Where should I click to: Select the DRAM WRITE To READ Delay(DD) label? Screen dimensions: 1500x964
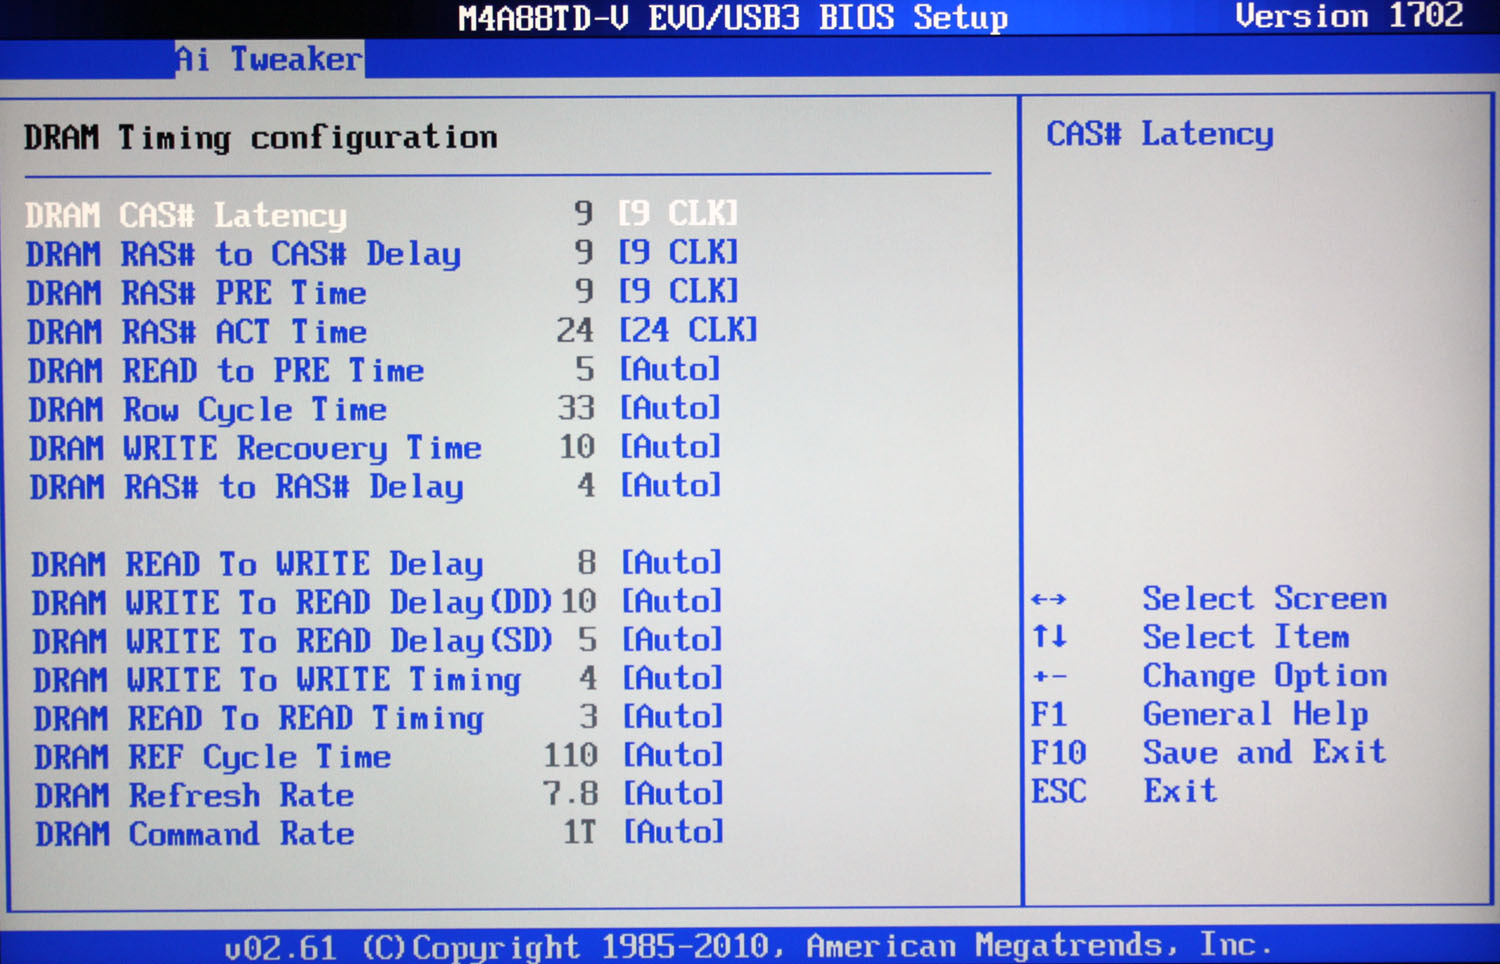click(x=291, y=603)
